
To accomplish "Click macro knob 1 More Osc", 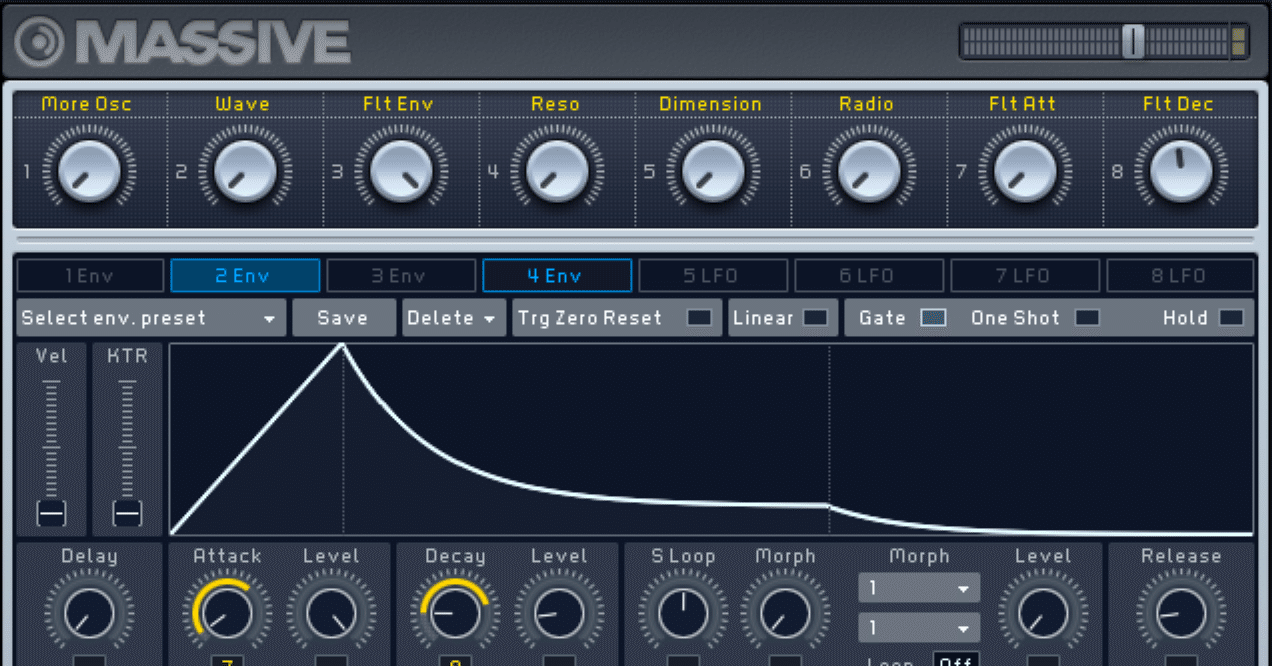I will (90, 171).
